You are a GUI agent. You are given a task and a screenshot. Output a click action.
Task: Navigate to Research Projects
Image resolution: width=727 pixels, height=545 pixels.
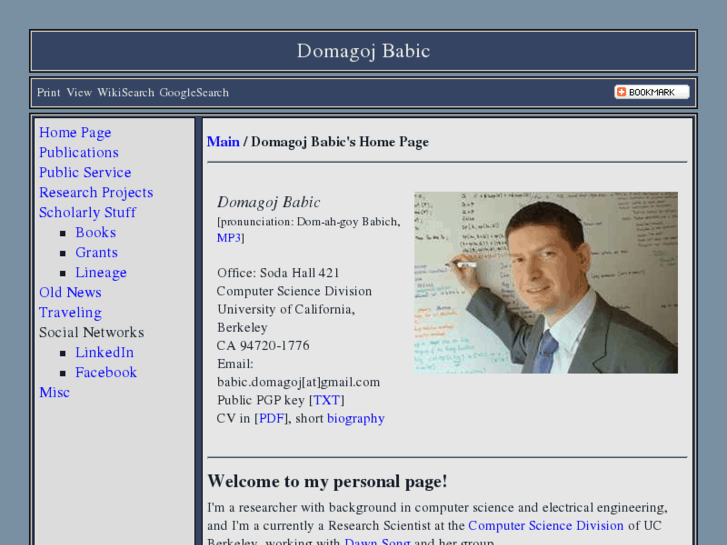96,192
